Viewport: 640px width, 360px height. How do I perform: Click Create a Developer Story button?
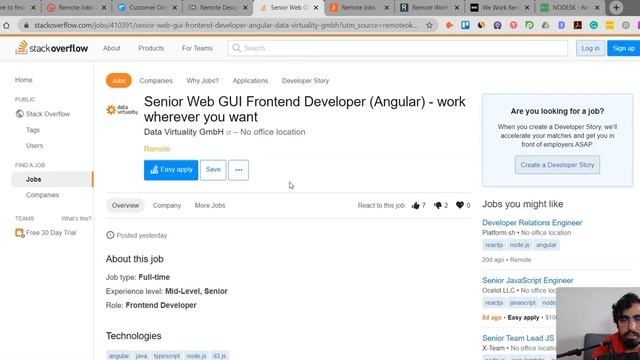pyautogui.click(x=557, y=165)
